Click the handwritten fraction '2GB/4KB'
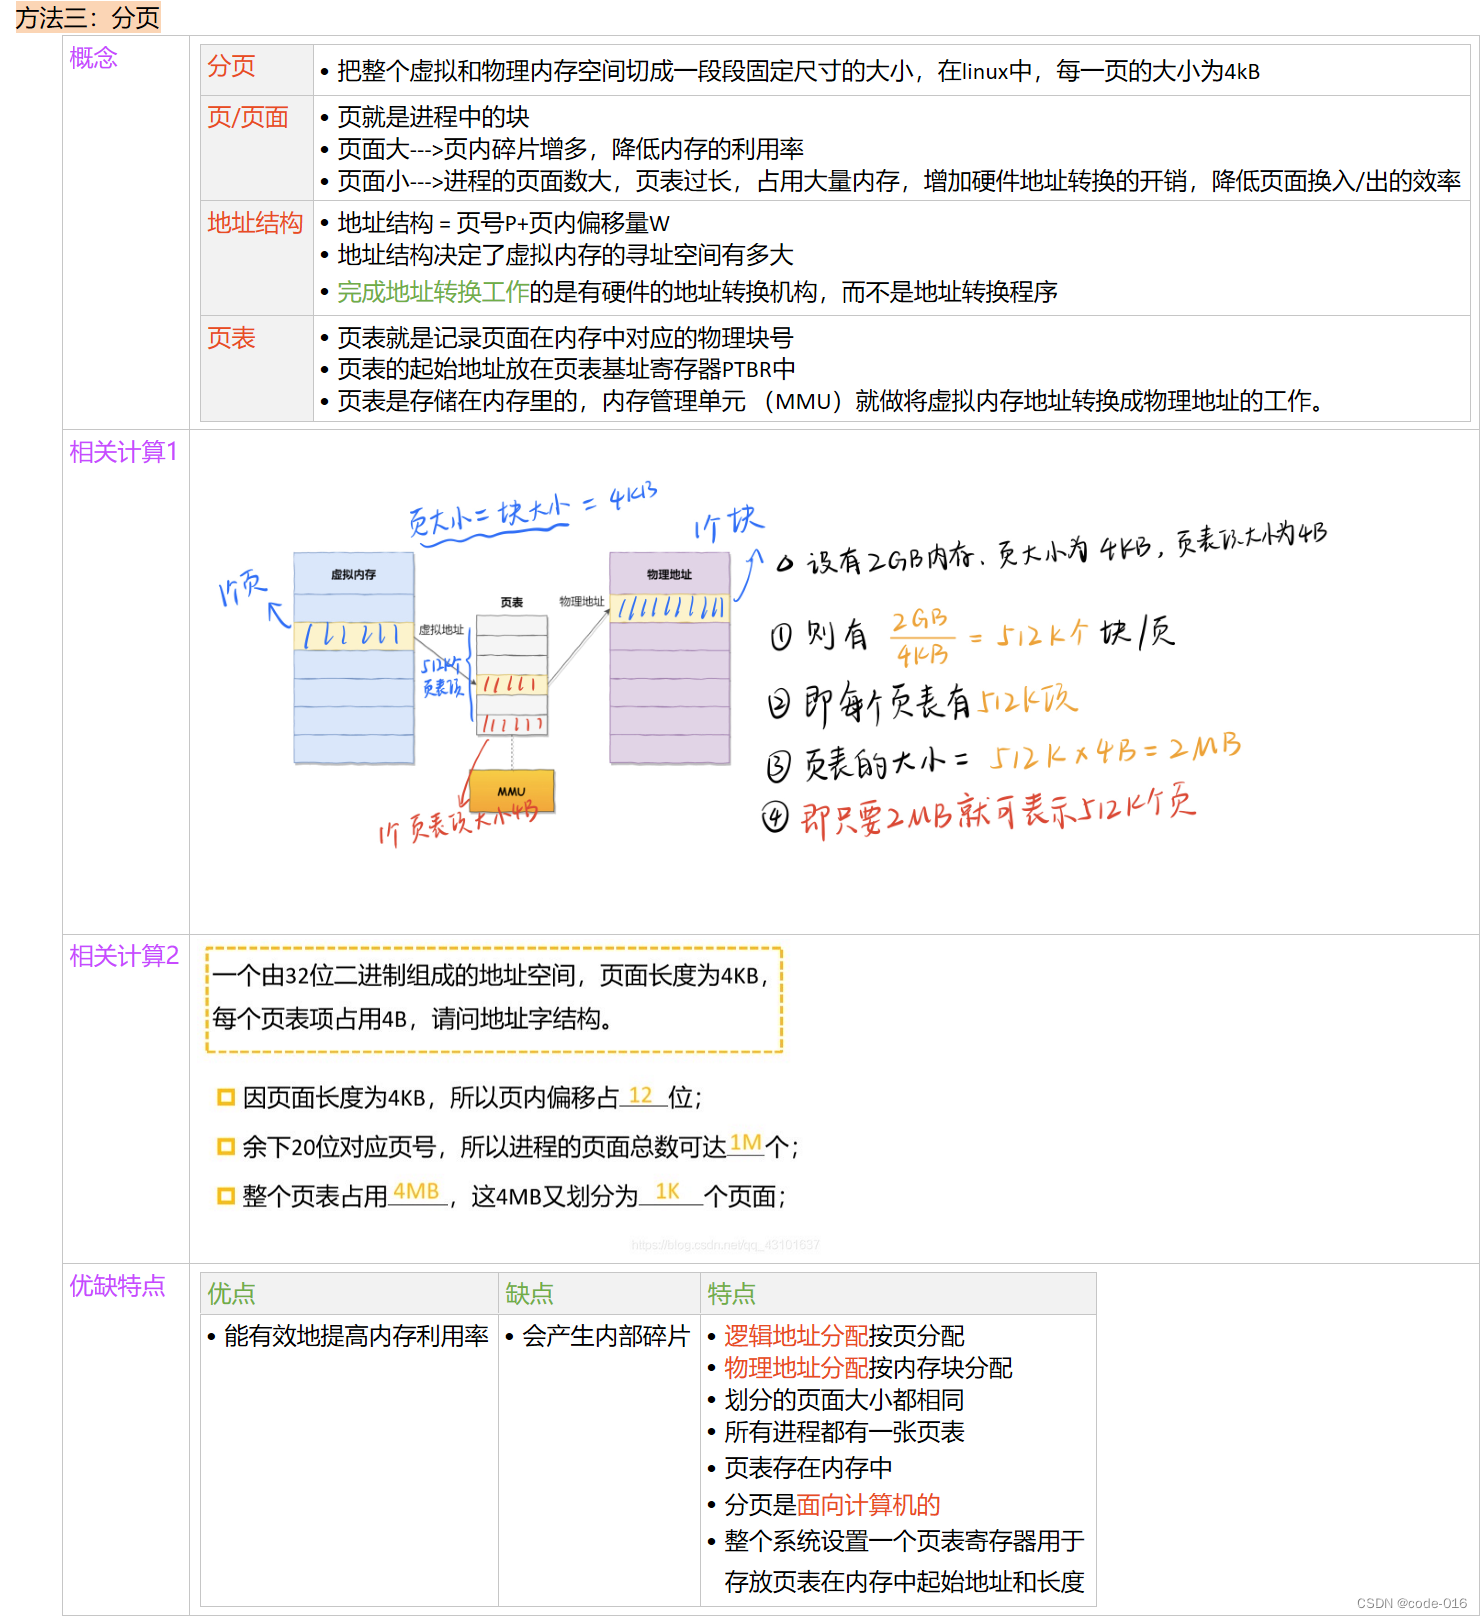This screenshot has width=1482, height=1618. [x=921, y=637]
